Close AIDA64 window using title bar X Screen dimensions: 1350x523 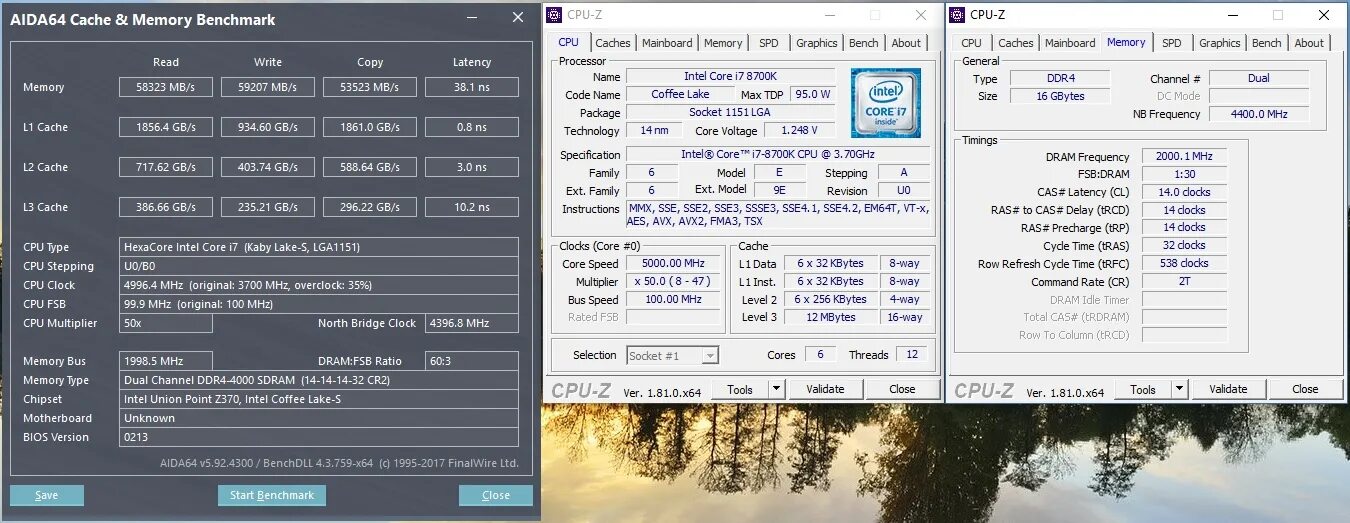[x=517, y=17]
